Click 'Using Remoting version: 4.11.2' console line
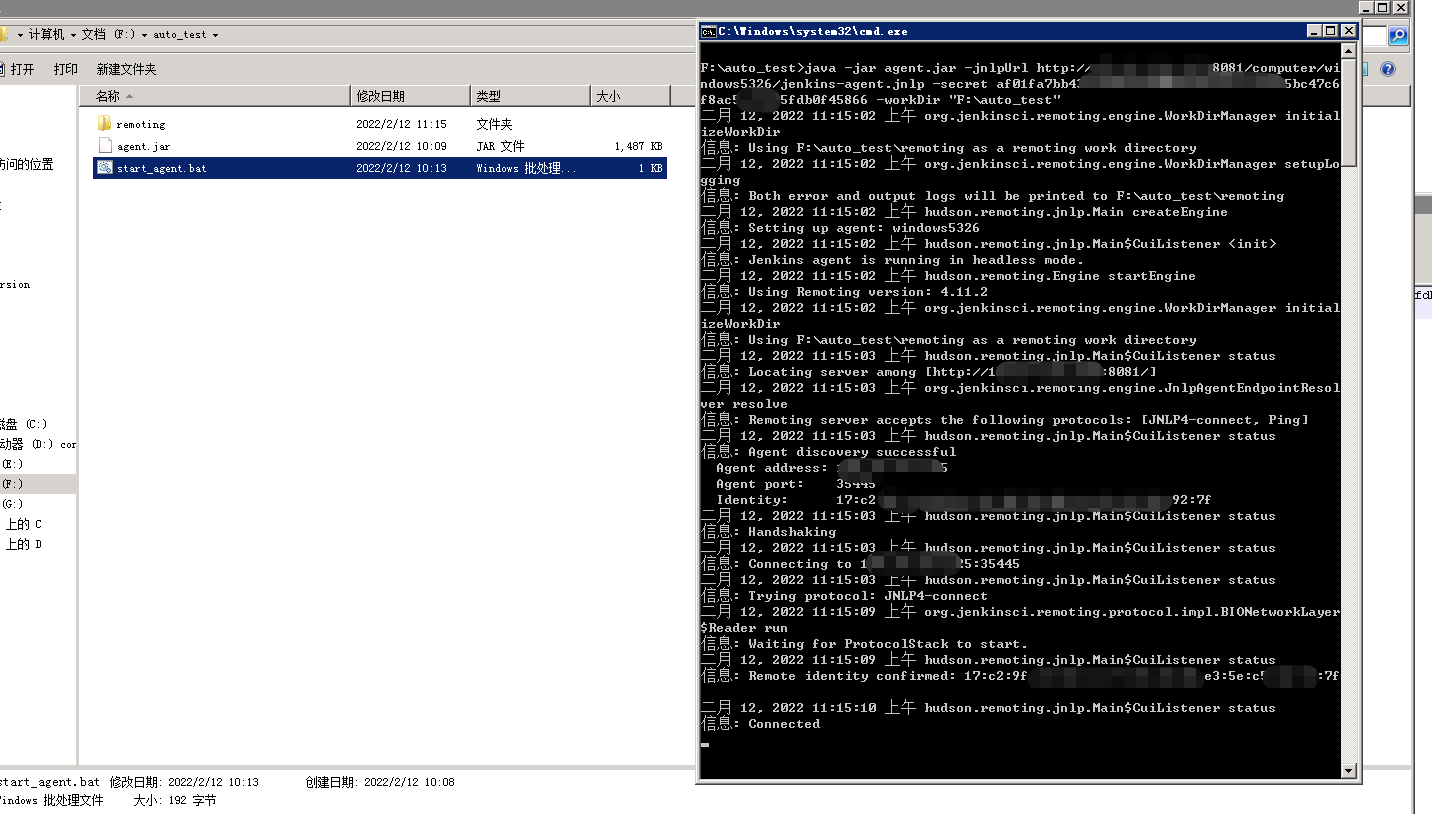This screenshot has width=1432, height=814. pos(845,292)
